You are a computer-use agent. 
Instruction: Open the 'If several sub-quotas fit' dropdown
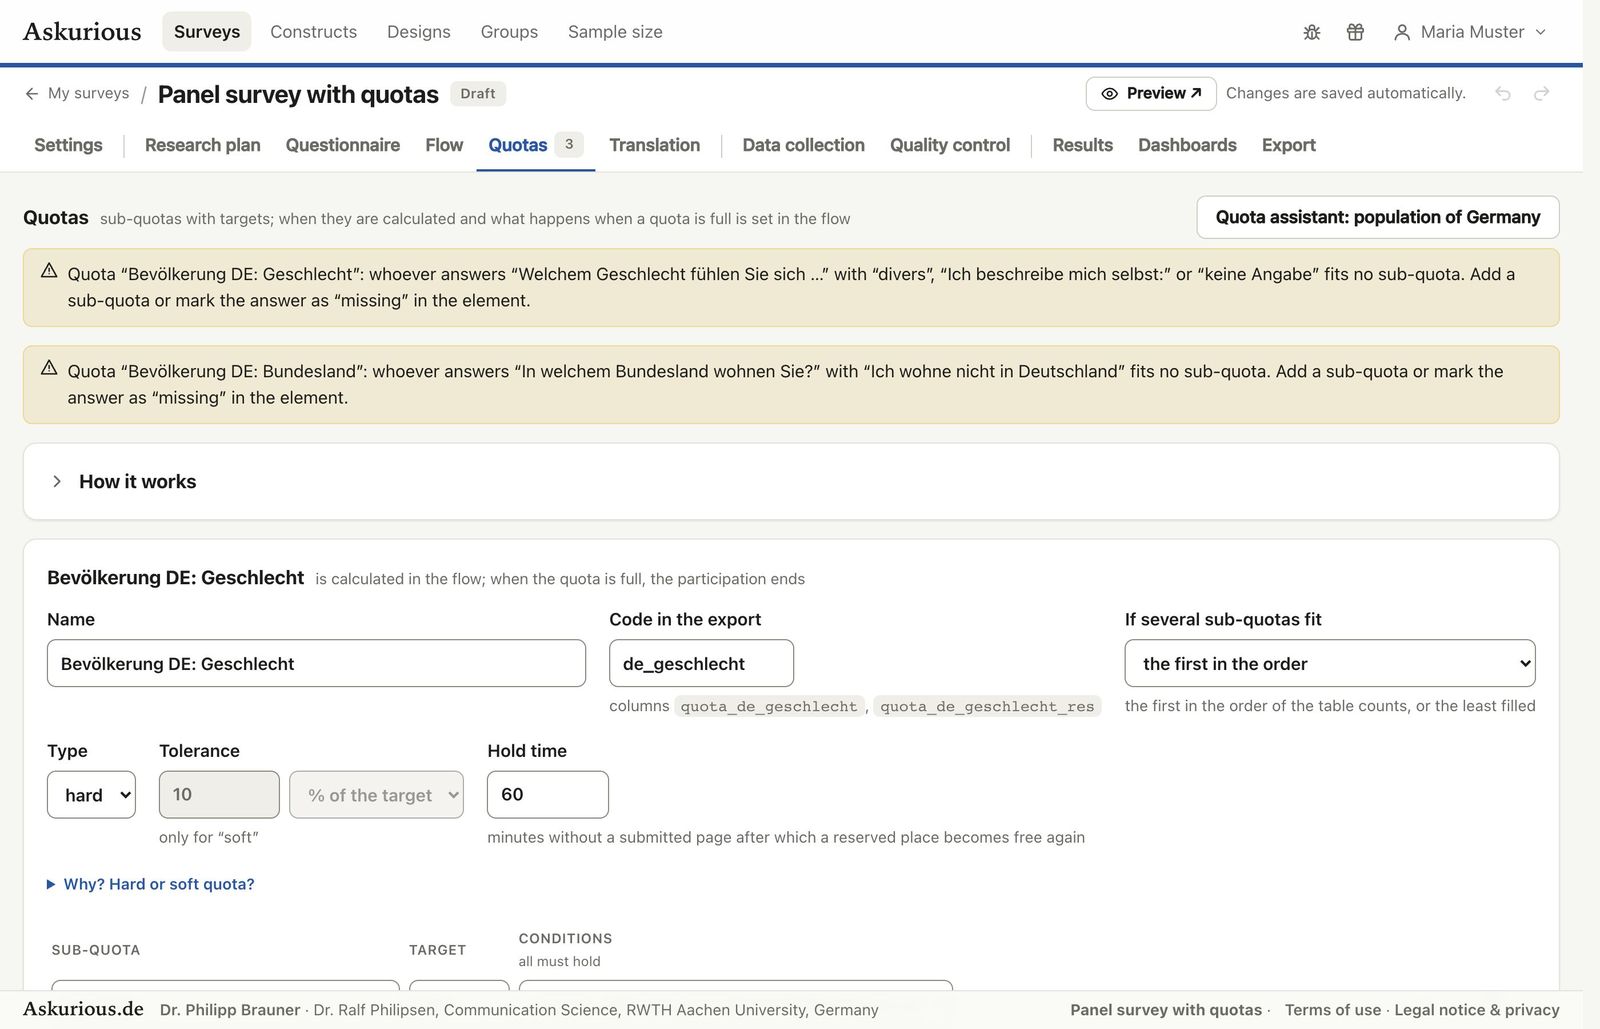[x=1329, y=663]
